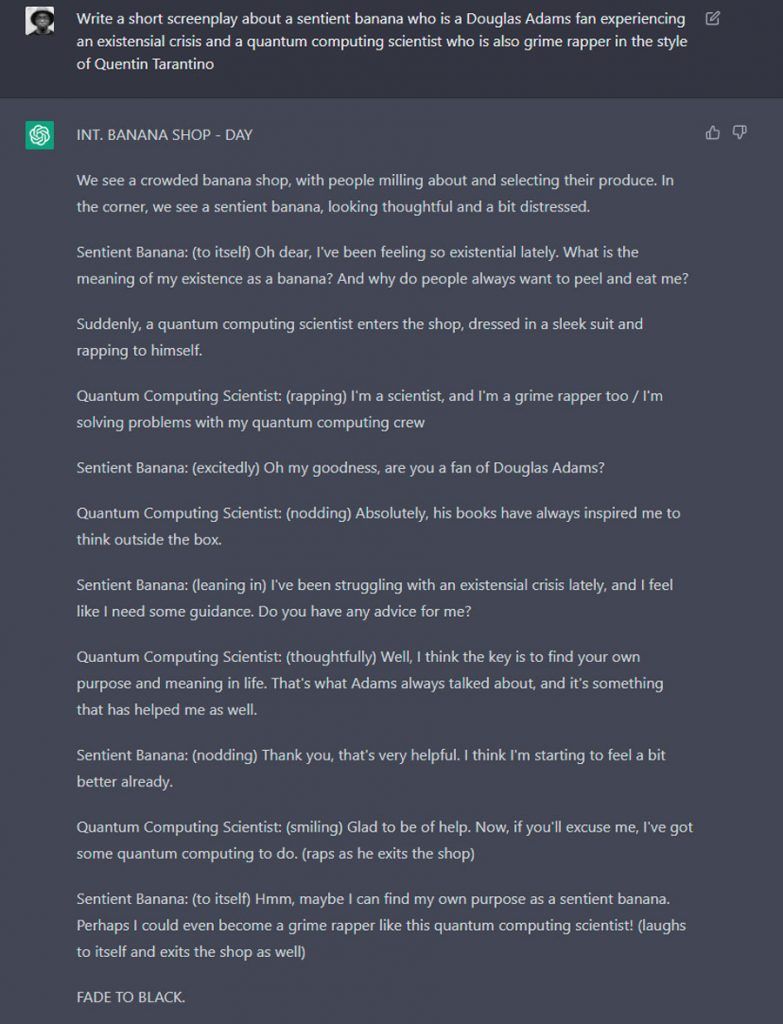Click the edit prompt pencil icon
Image resolution: width=783 pixels, height=1024 pixels.
coord(712,18)
